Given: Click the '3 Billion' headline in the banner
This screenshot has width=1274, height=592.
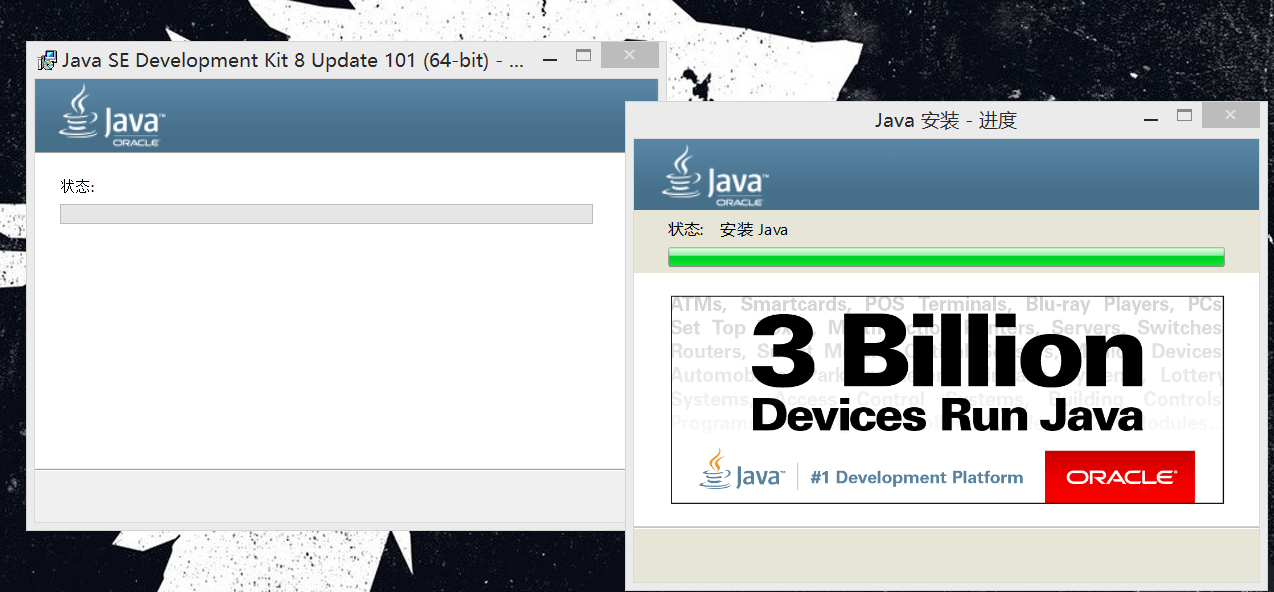Looking at the screenshot, I should click(948, 352).
